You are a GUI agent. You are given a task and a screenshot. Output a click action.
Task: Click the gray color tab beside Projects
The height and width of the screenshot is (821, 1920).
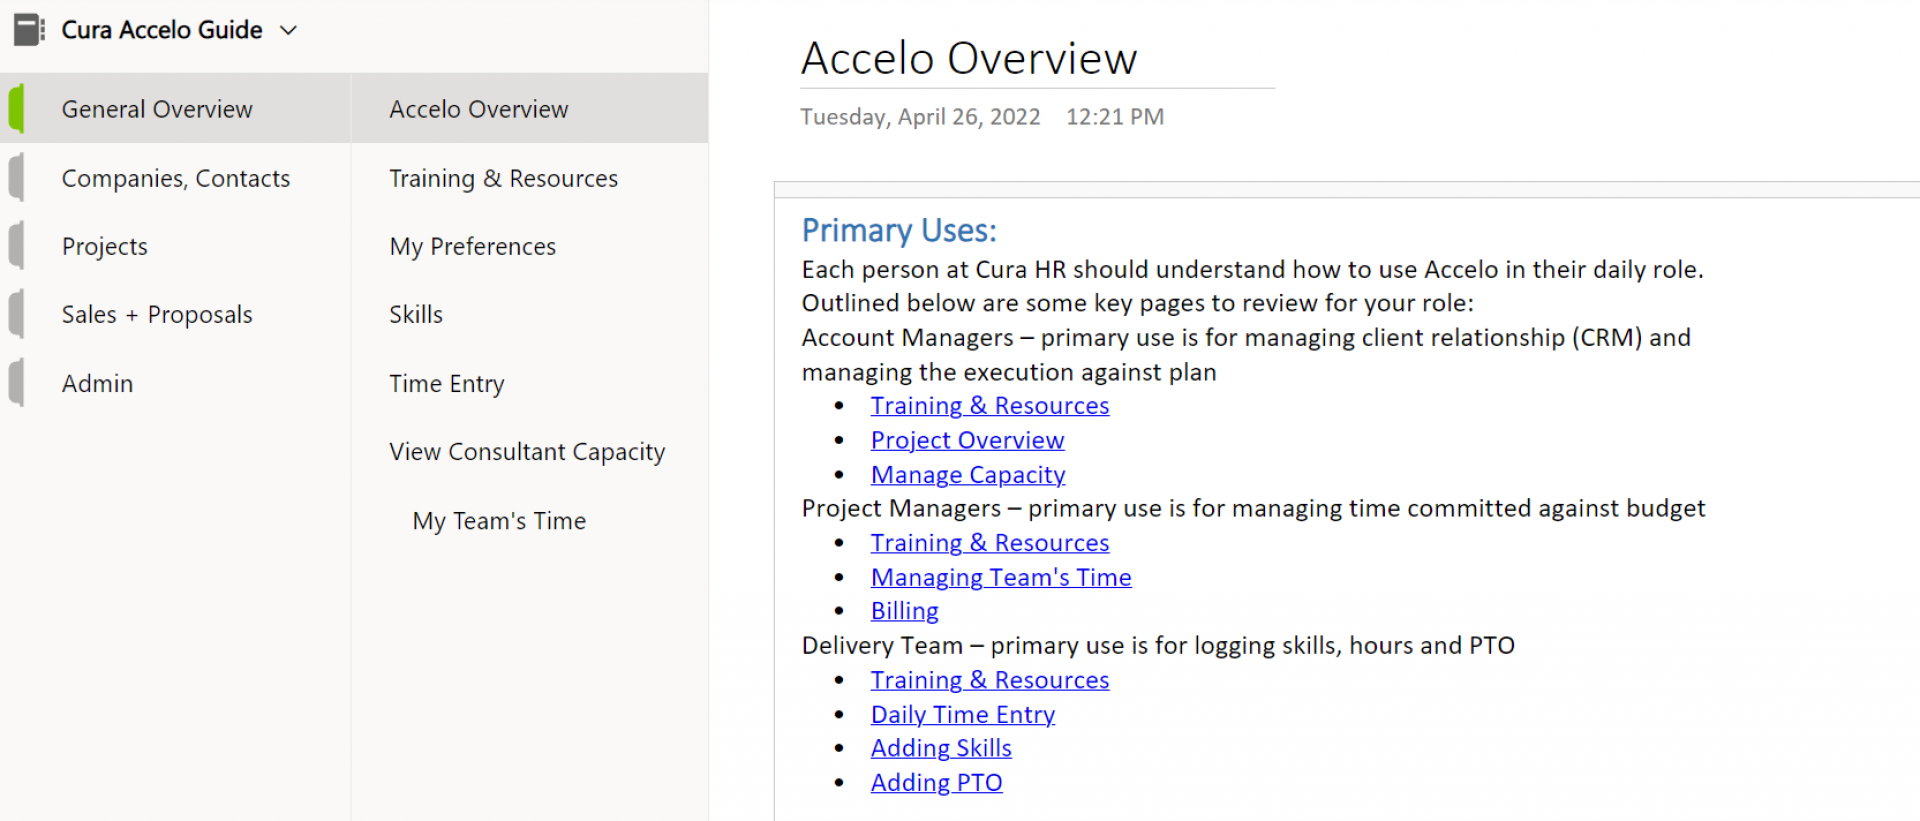[16, 246]
